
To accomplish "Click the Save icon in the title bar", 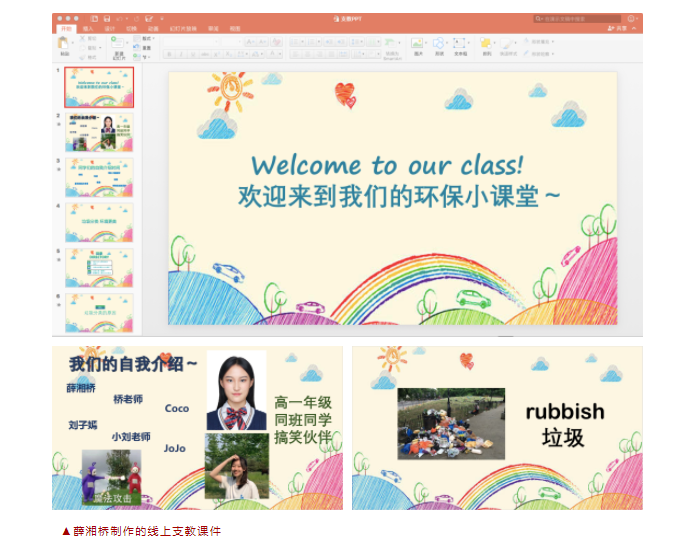I will (x=106, y=19).
